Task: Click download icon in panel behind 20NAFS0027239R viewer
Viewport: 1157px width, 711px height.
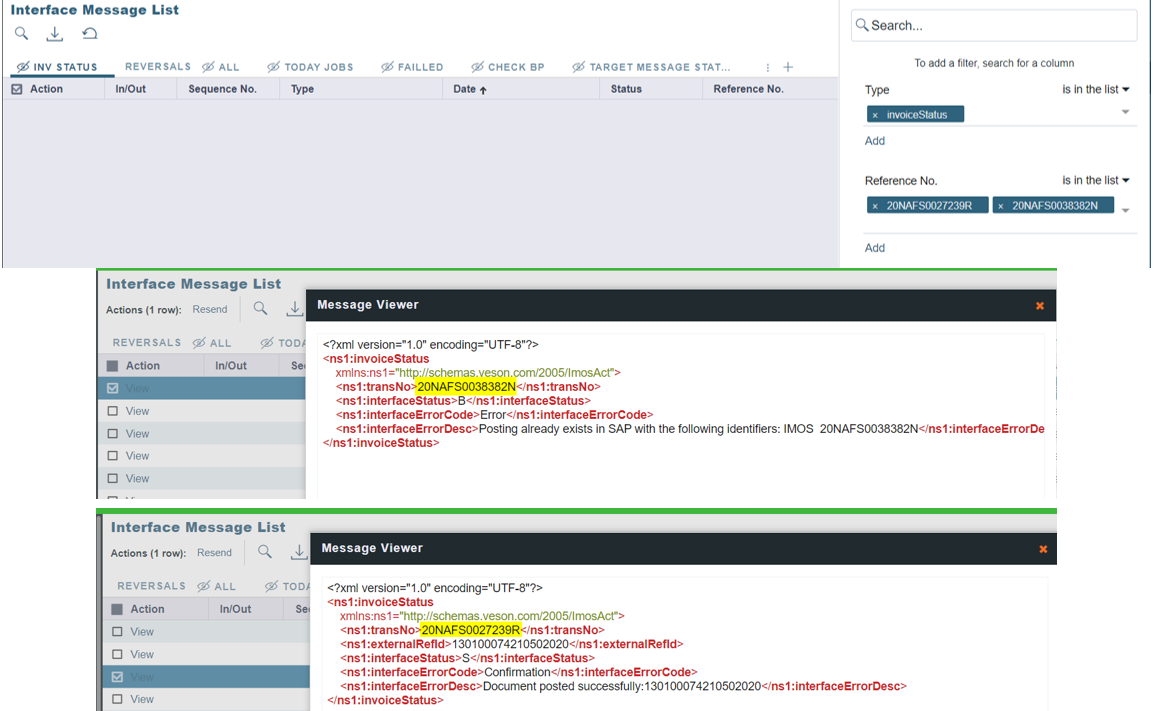Action: (299, 552)
